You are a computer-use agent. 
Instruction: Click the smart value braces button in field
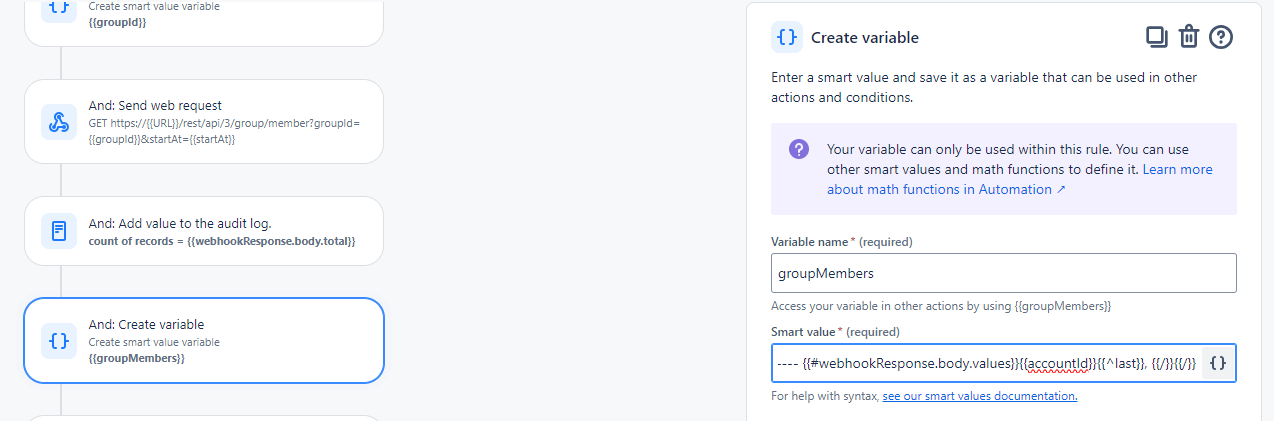pos(1218,364)
